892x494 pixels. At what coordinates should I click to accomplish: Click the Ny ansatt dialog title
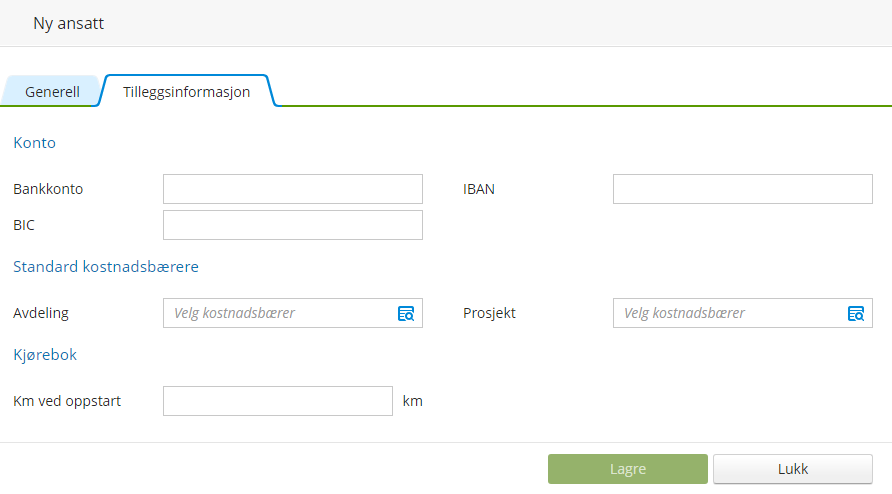click(68, 23)
